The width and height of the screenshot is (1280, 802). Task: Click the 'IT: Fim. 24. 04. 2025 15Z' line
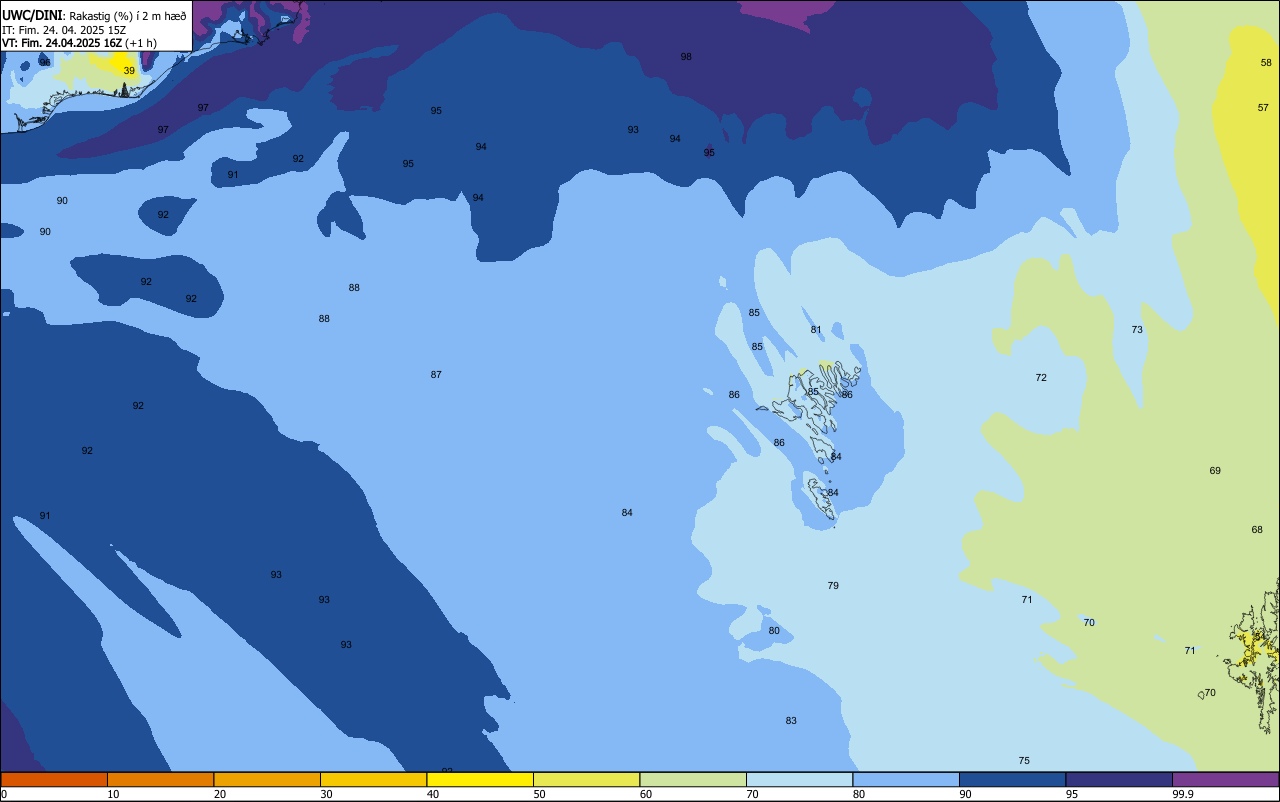(x=64, y=29)
